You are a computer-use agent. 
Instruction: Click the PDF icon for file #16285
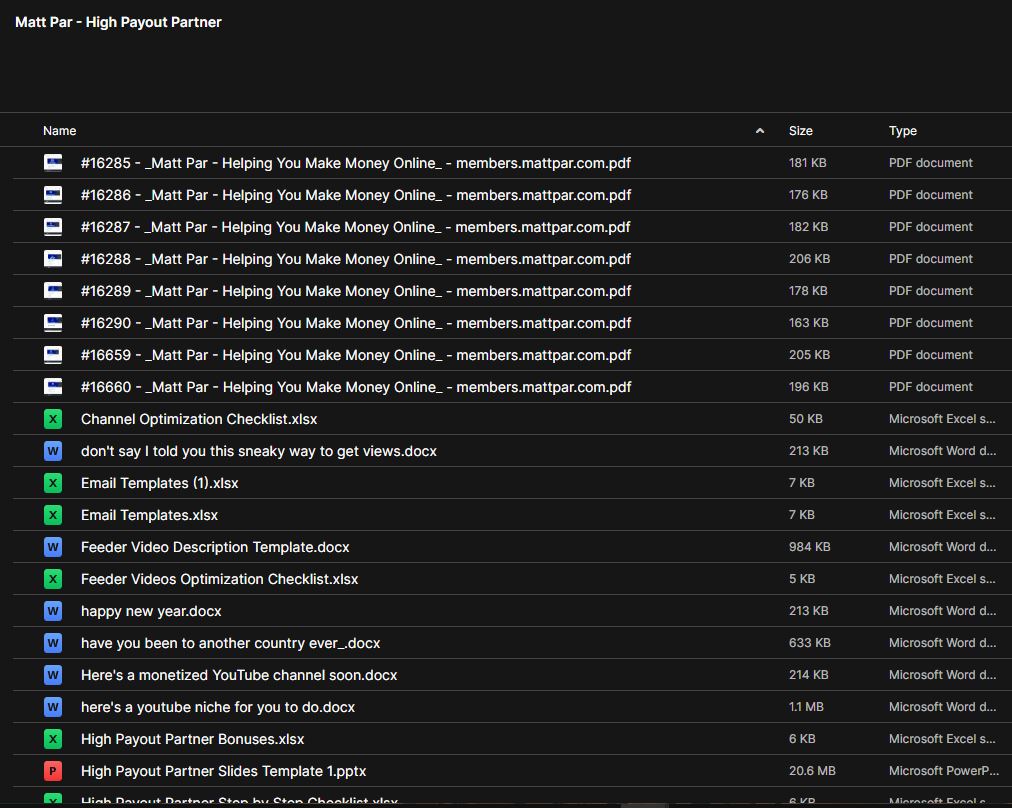53,163
